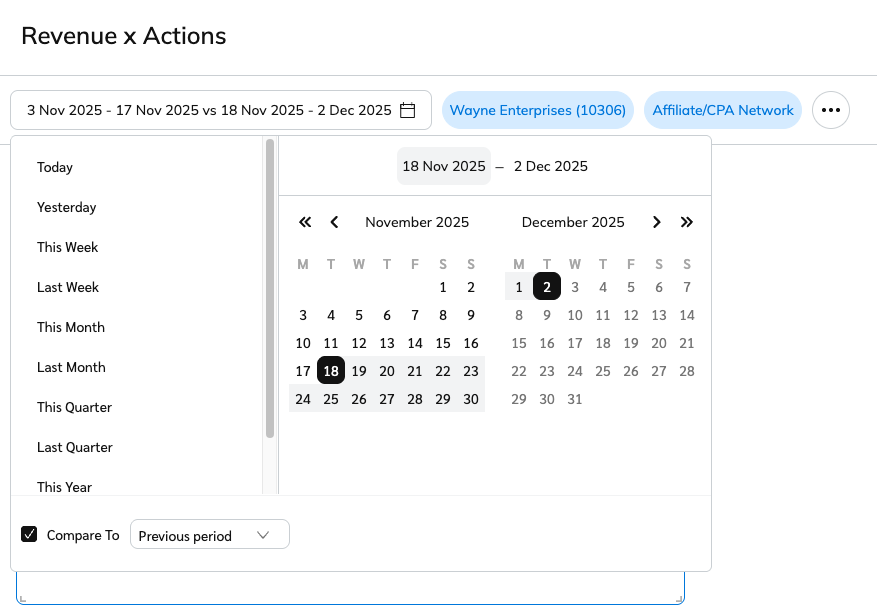Click the calendar icon in date range field
The height and width of the screenshot is (612, 877).
[x=408, y=110]
